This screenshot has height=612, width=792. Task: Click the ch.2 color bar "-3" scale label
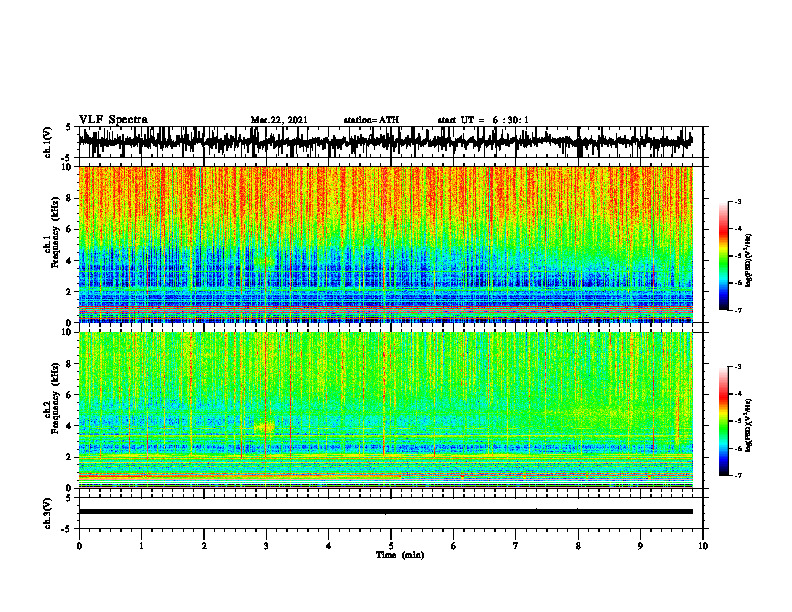(738, 367)
